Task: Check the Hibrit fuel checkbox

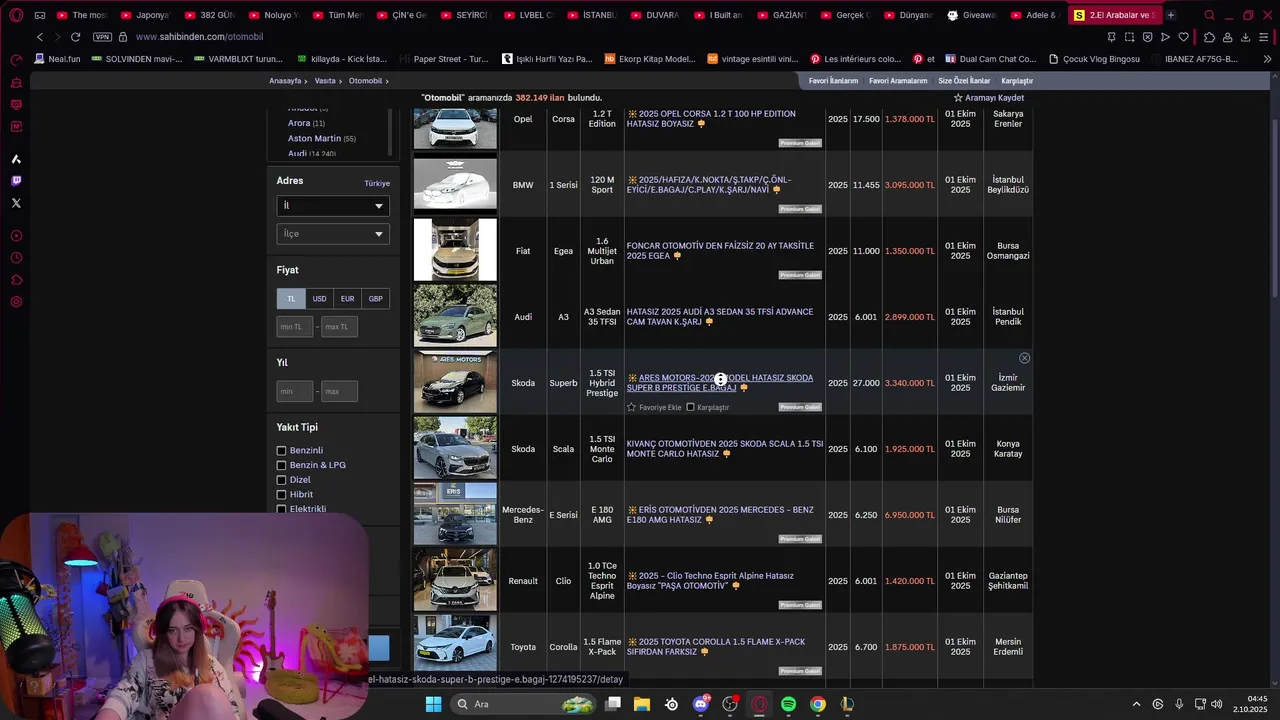Action: click(281, 494)
